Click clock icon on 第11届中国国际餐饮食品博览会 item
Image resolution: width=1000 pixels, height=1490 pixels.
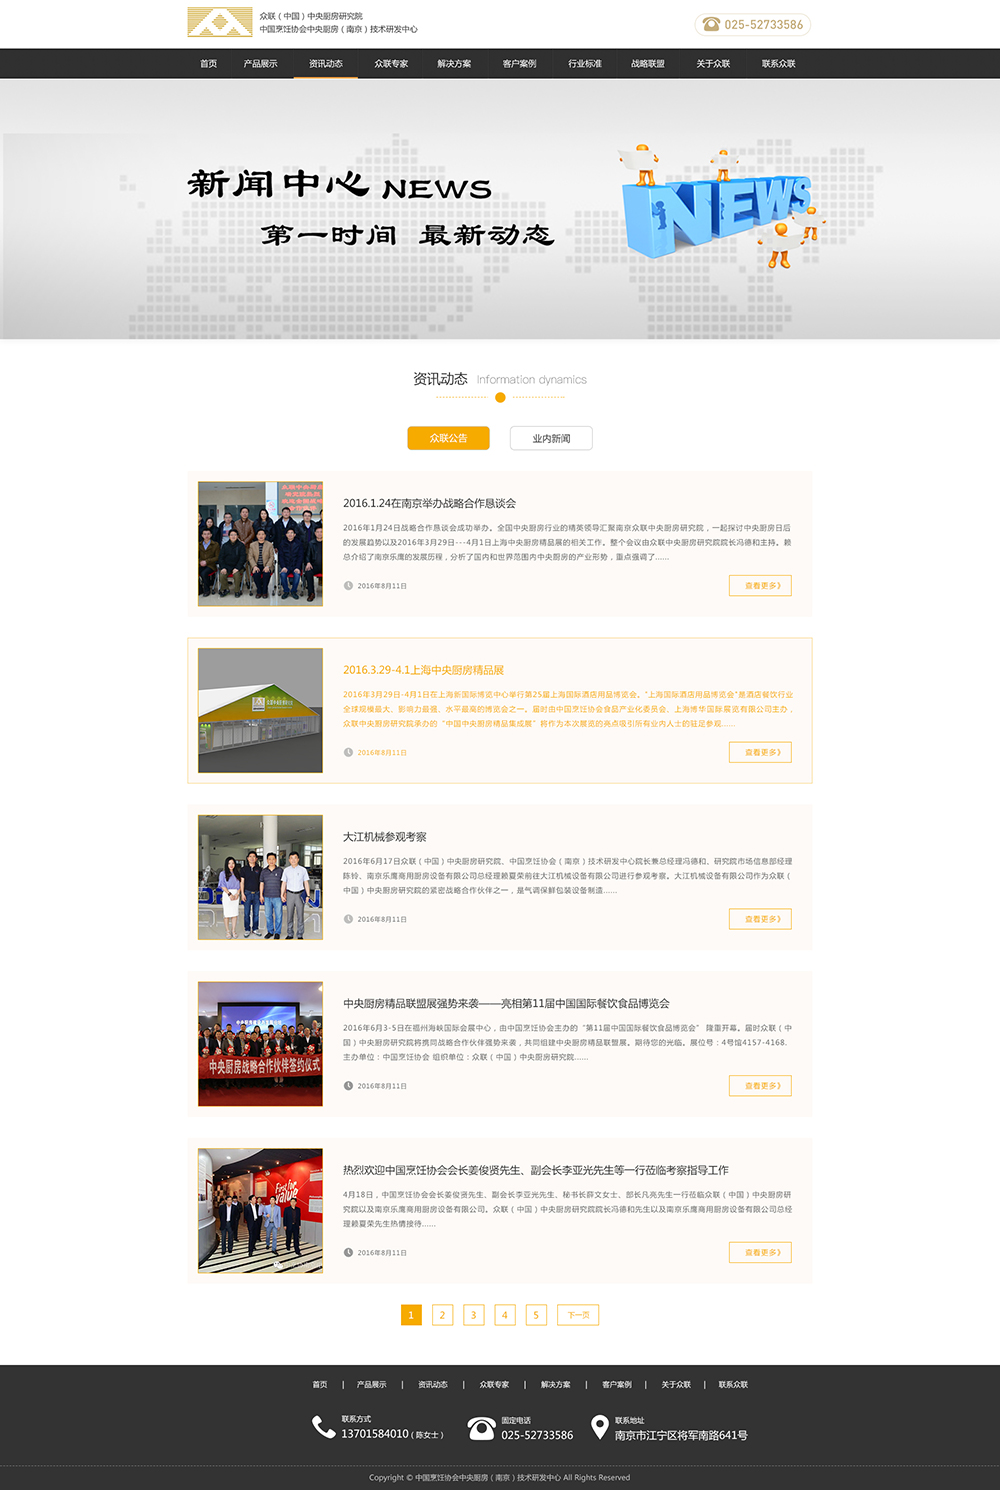348,1086
